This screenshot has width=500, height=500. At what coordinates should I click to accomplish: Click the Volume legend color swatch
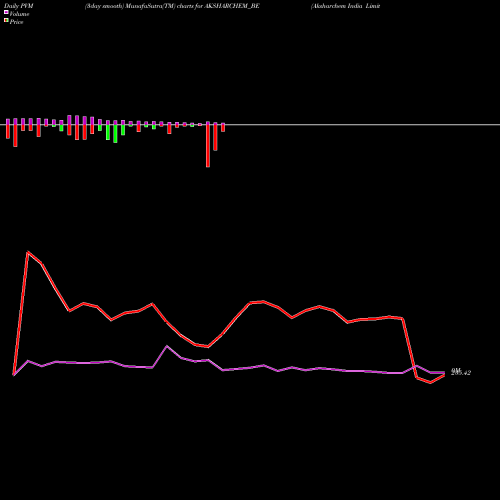coord(6,12)
